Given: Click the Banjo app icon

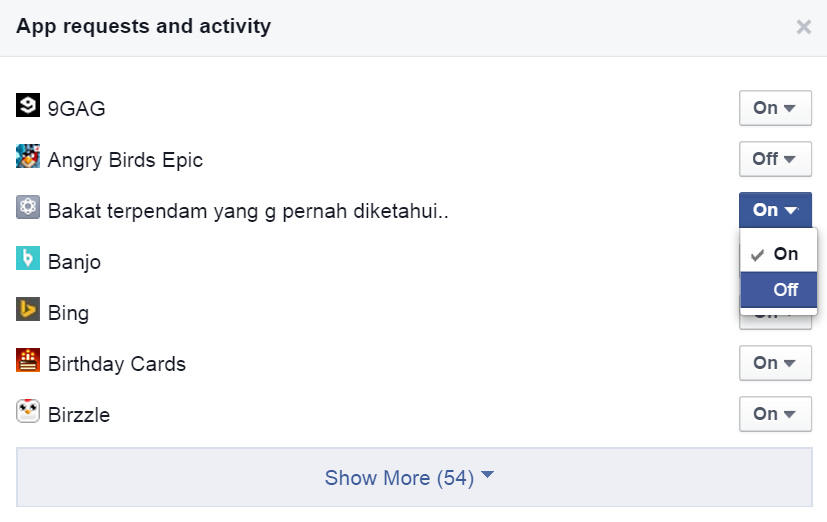Looking at the screenshot, I should pos(28,258).
